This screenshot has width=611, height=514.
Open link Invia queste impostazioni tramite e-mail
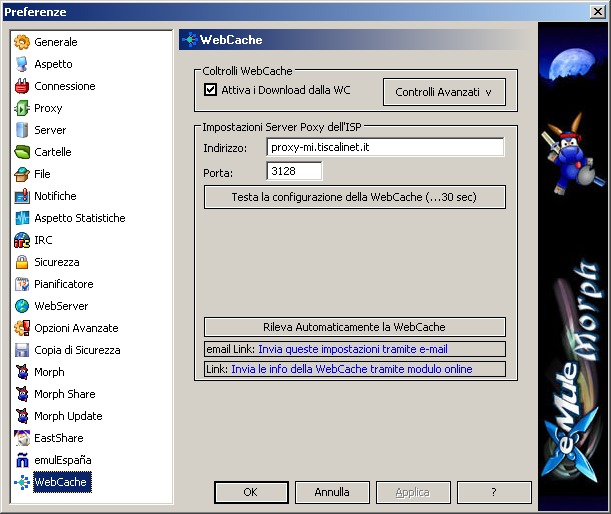(x=352, y=349)
